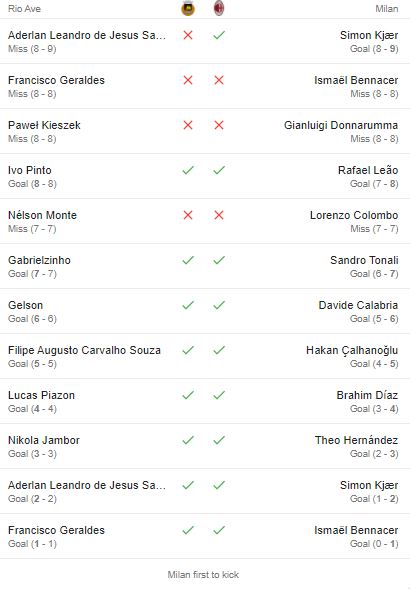Open Theo Hernández player entry
Viewport: 410px width, 589px height.
(357, 440)
